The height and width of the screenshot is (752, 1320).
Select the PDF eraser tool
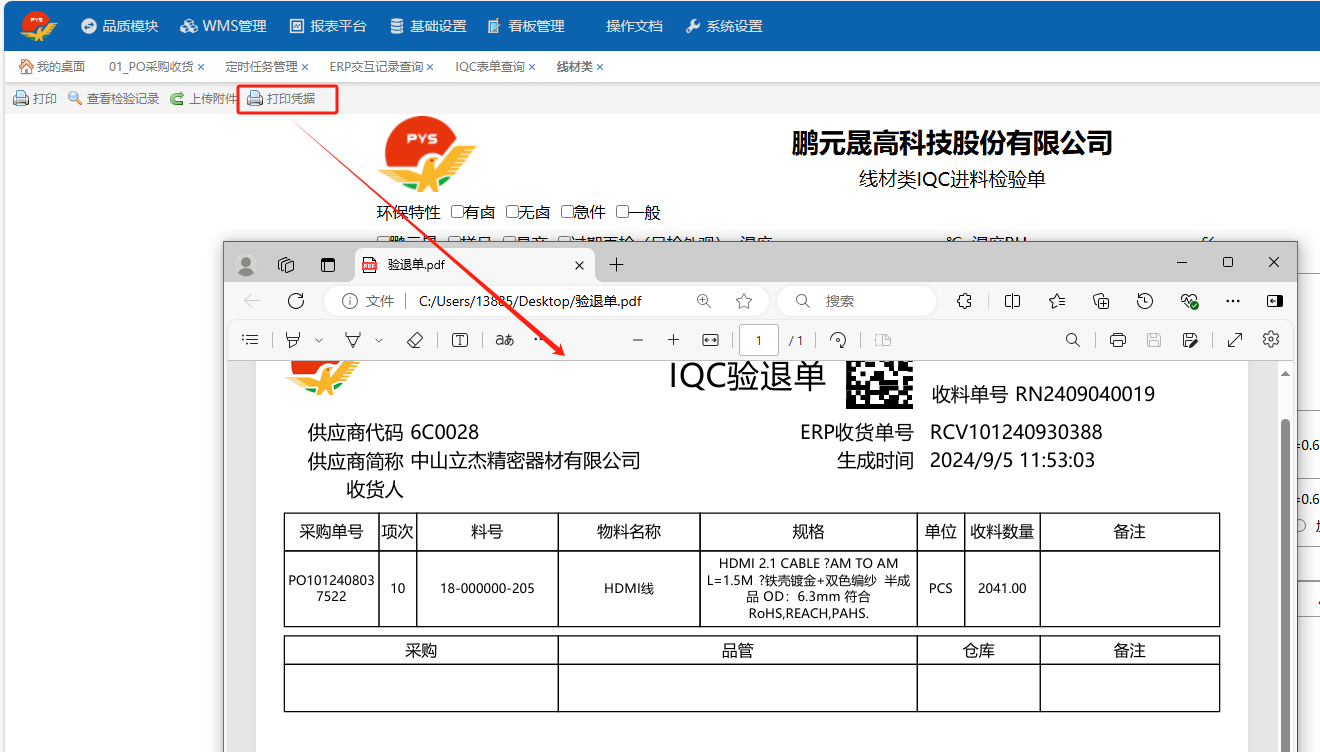click(416, 340)
